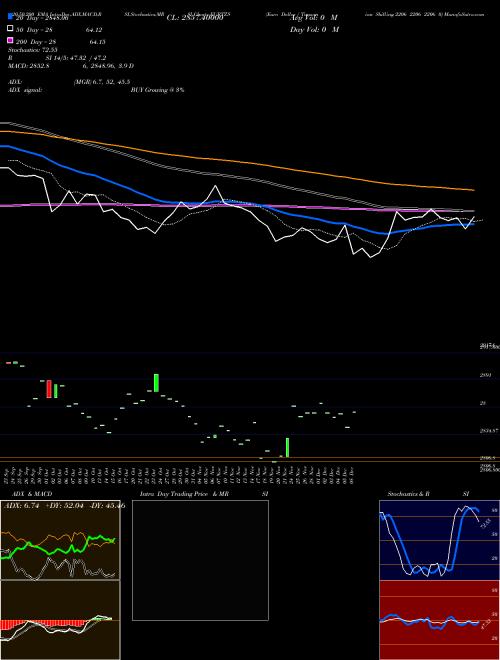This screenshot has width=500, height=660.
Task: Click the magenta 200 Day legend swatch
Action: [11, 41]
